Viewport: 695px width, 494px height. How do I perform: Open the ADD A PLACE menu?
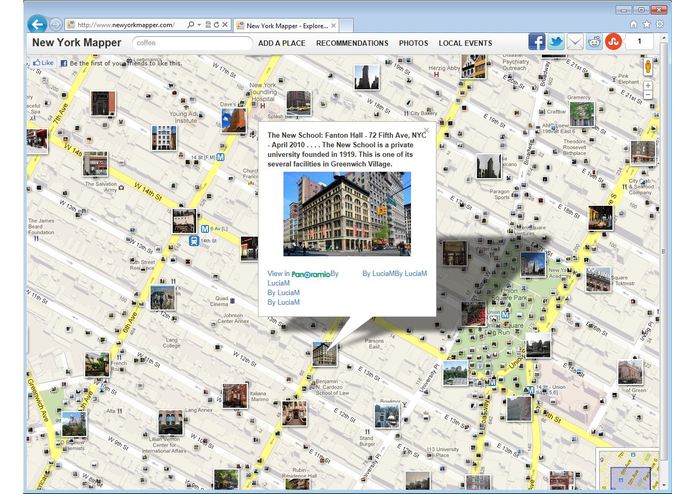[x=281, y=43]
